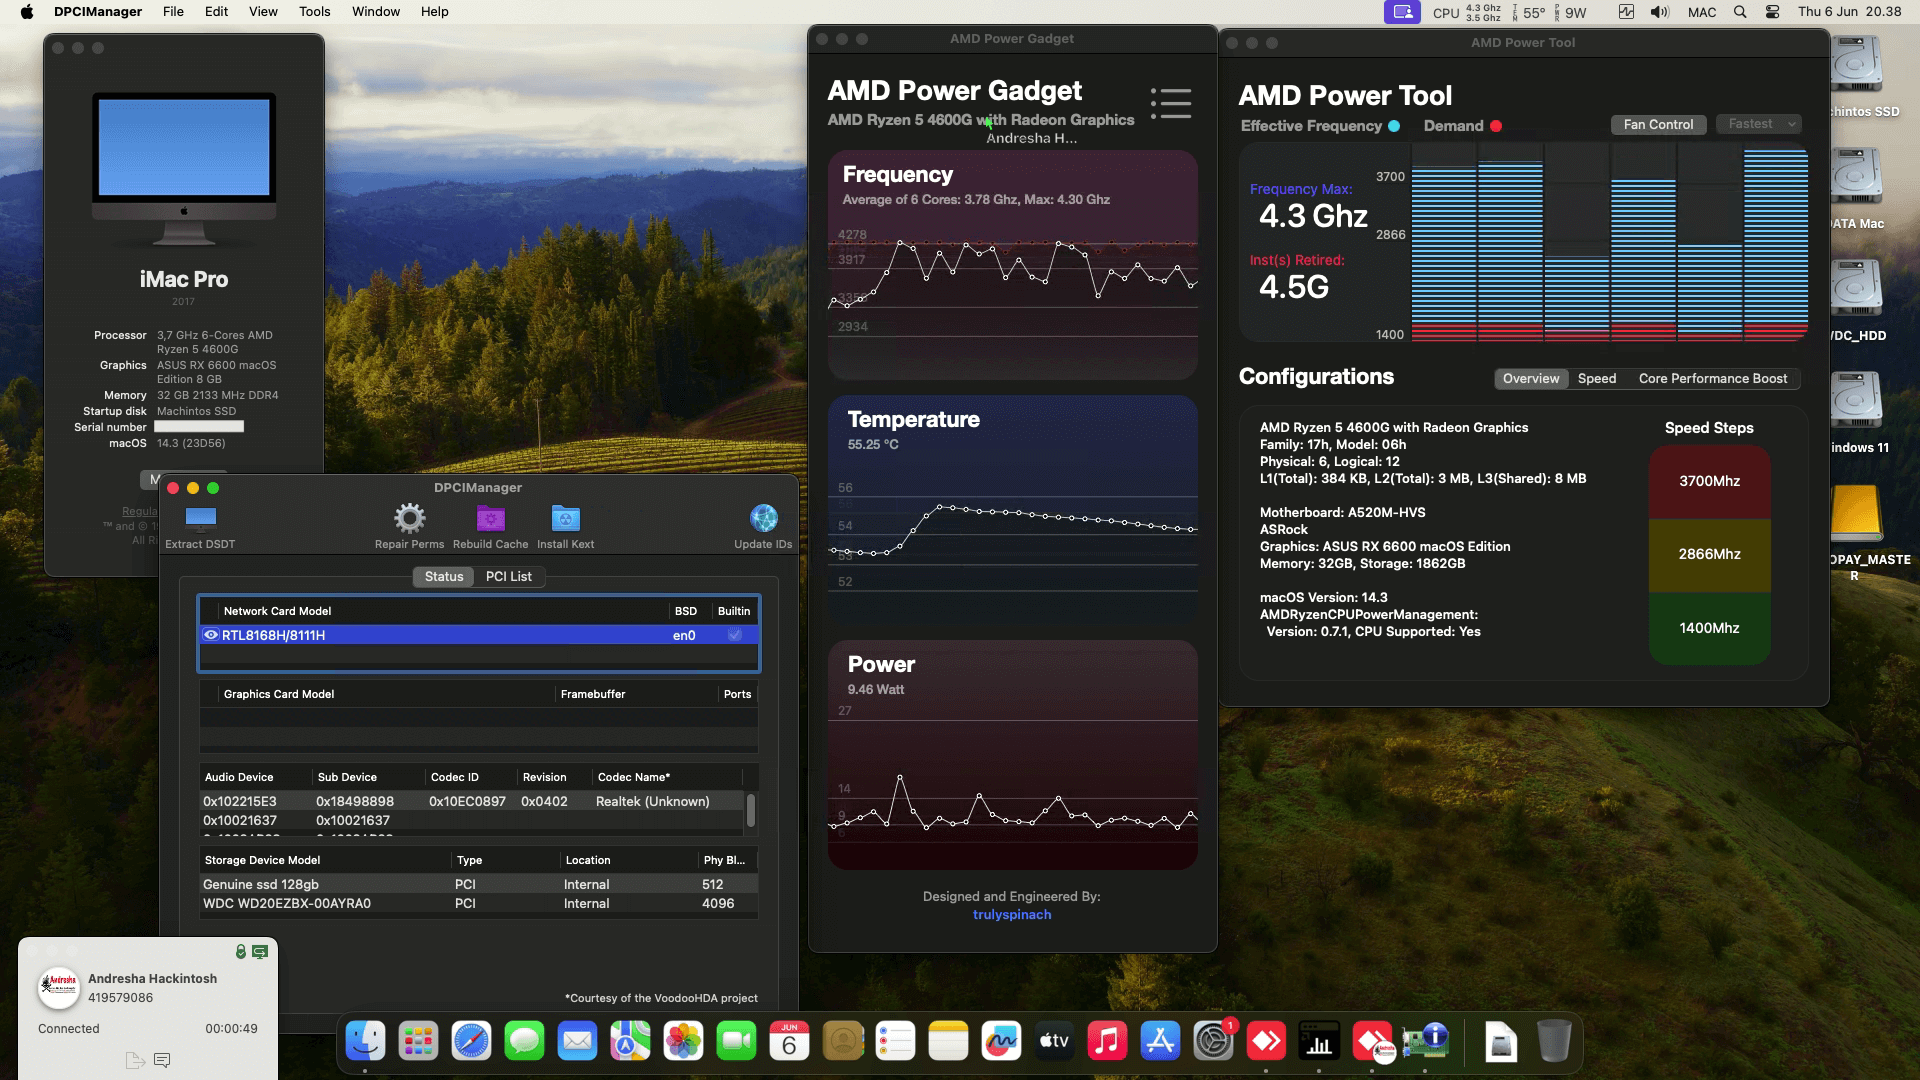
Task: Open Finder from the Dock
Action: tap(365, 1042)
